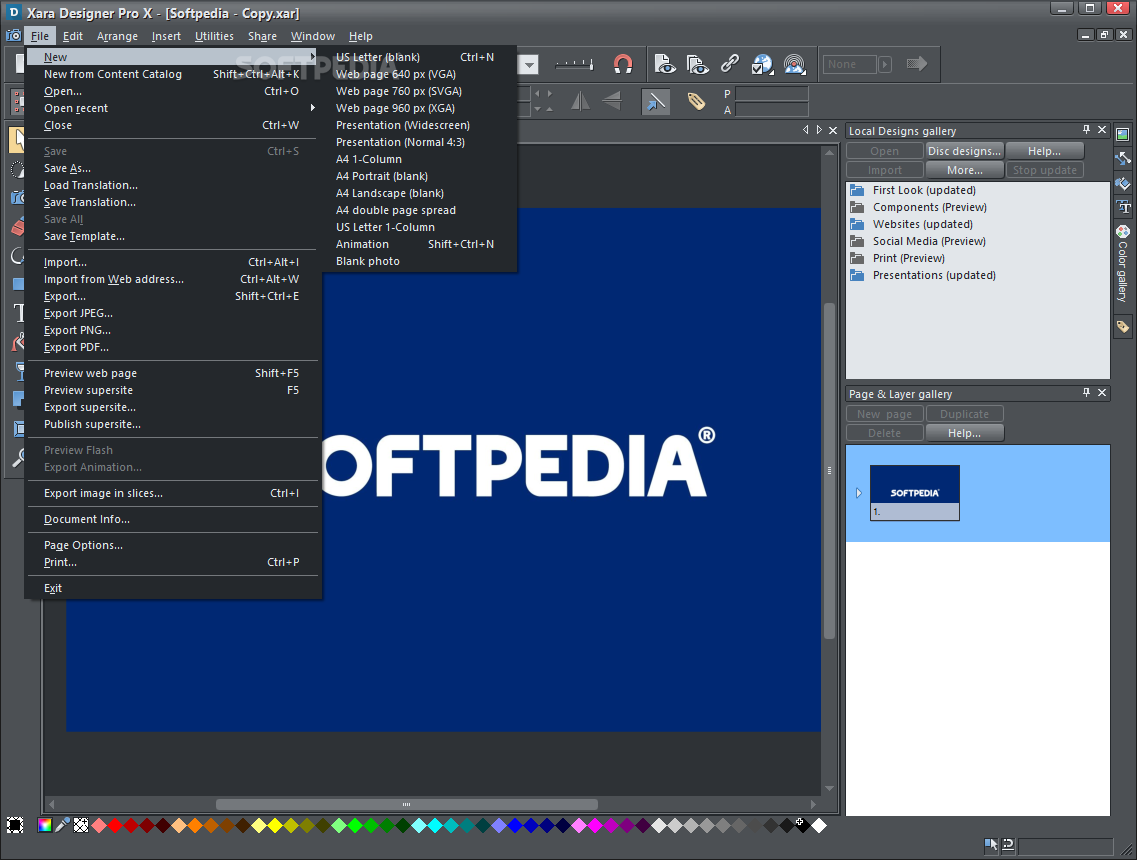This screenshot has width=1137, height=860.
Task: Open the fill gallery icon on right sidebar
Action: pyautogui.click(x=1122, y=183)
